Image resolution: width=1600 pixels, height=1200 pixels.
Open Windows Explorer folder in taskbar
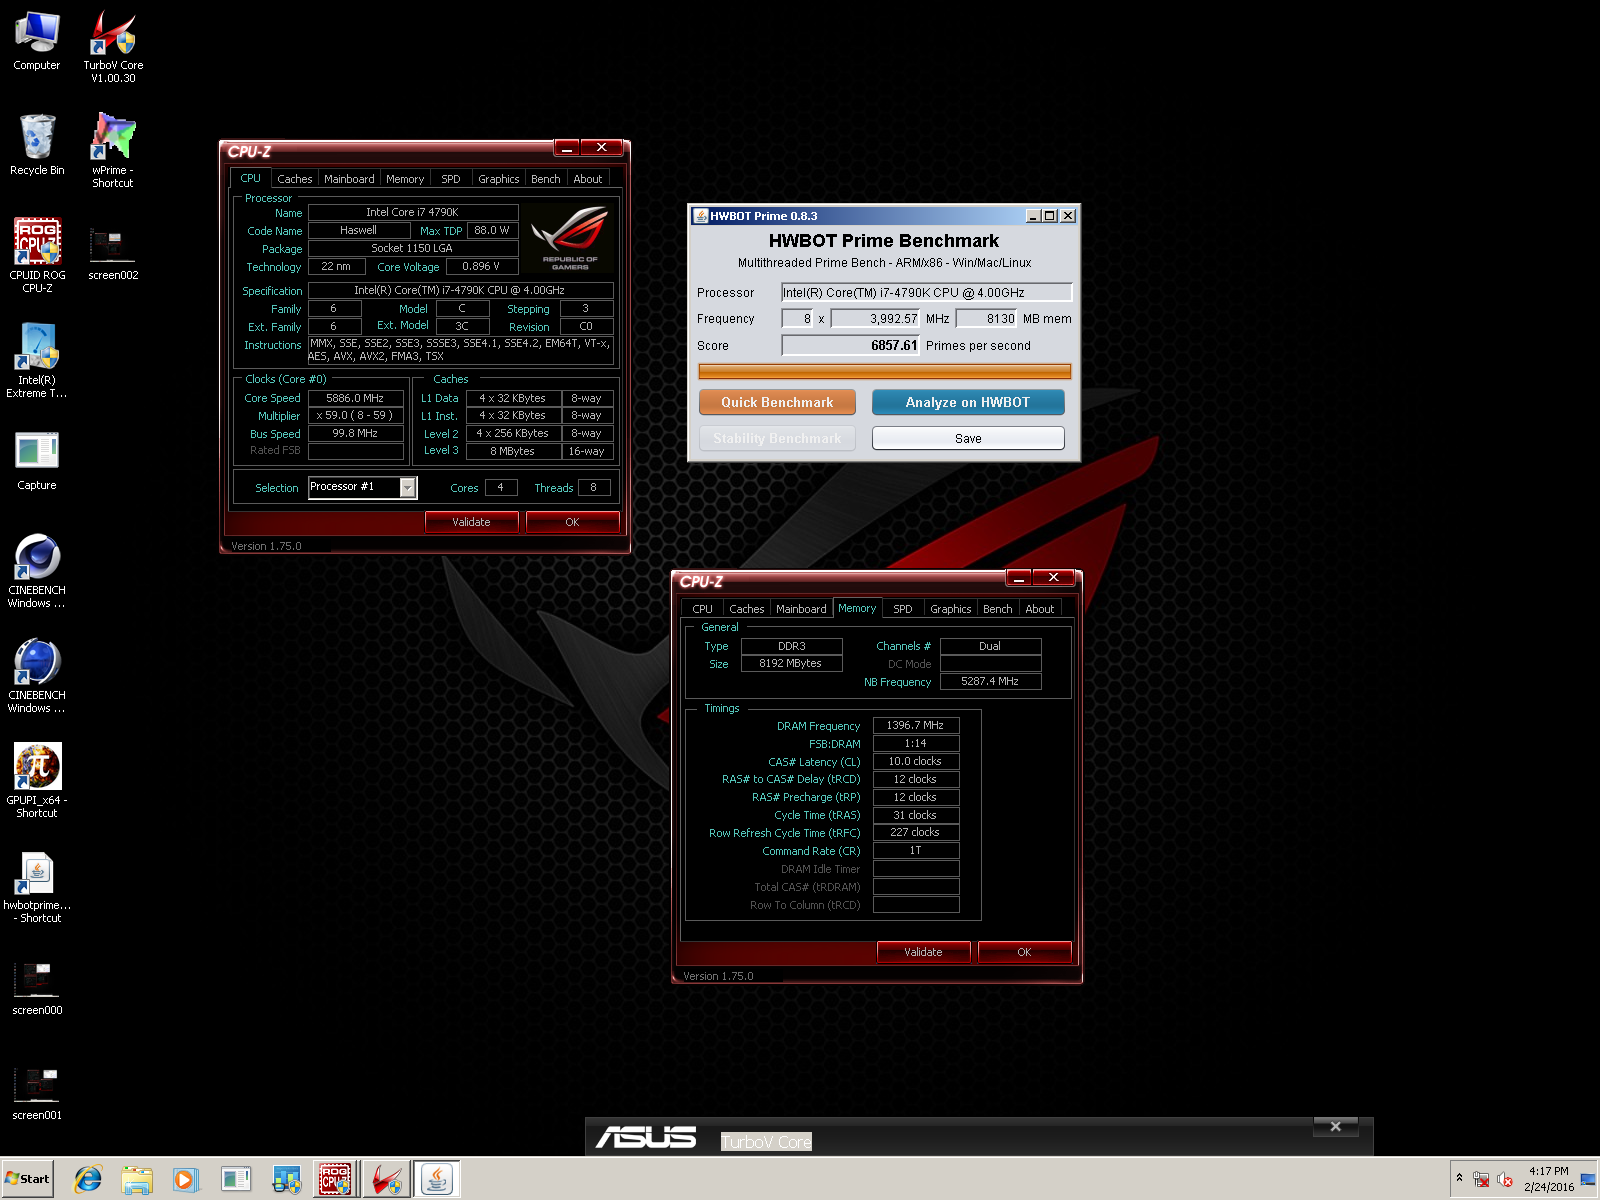click(x=137, y=1180)
